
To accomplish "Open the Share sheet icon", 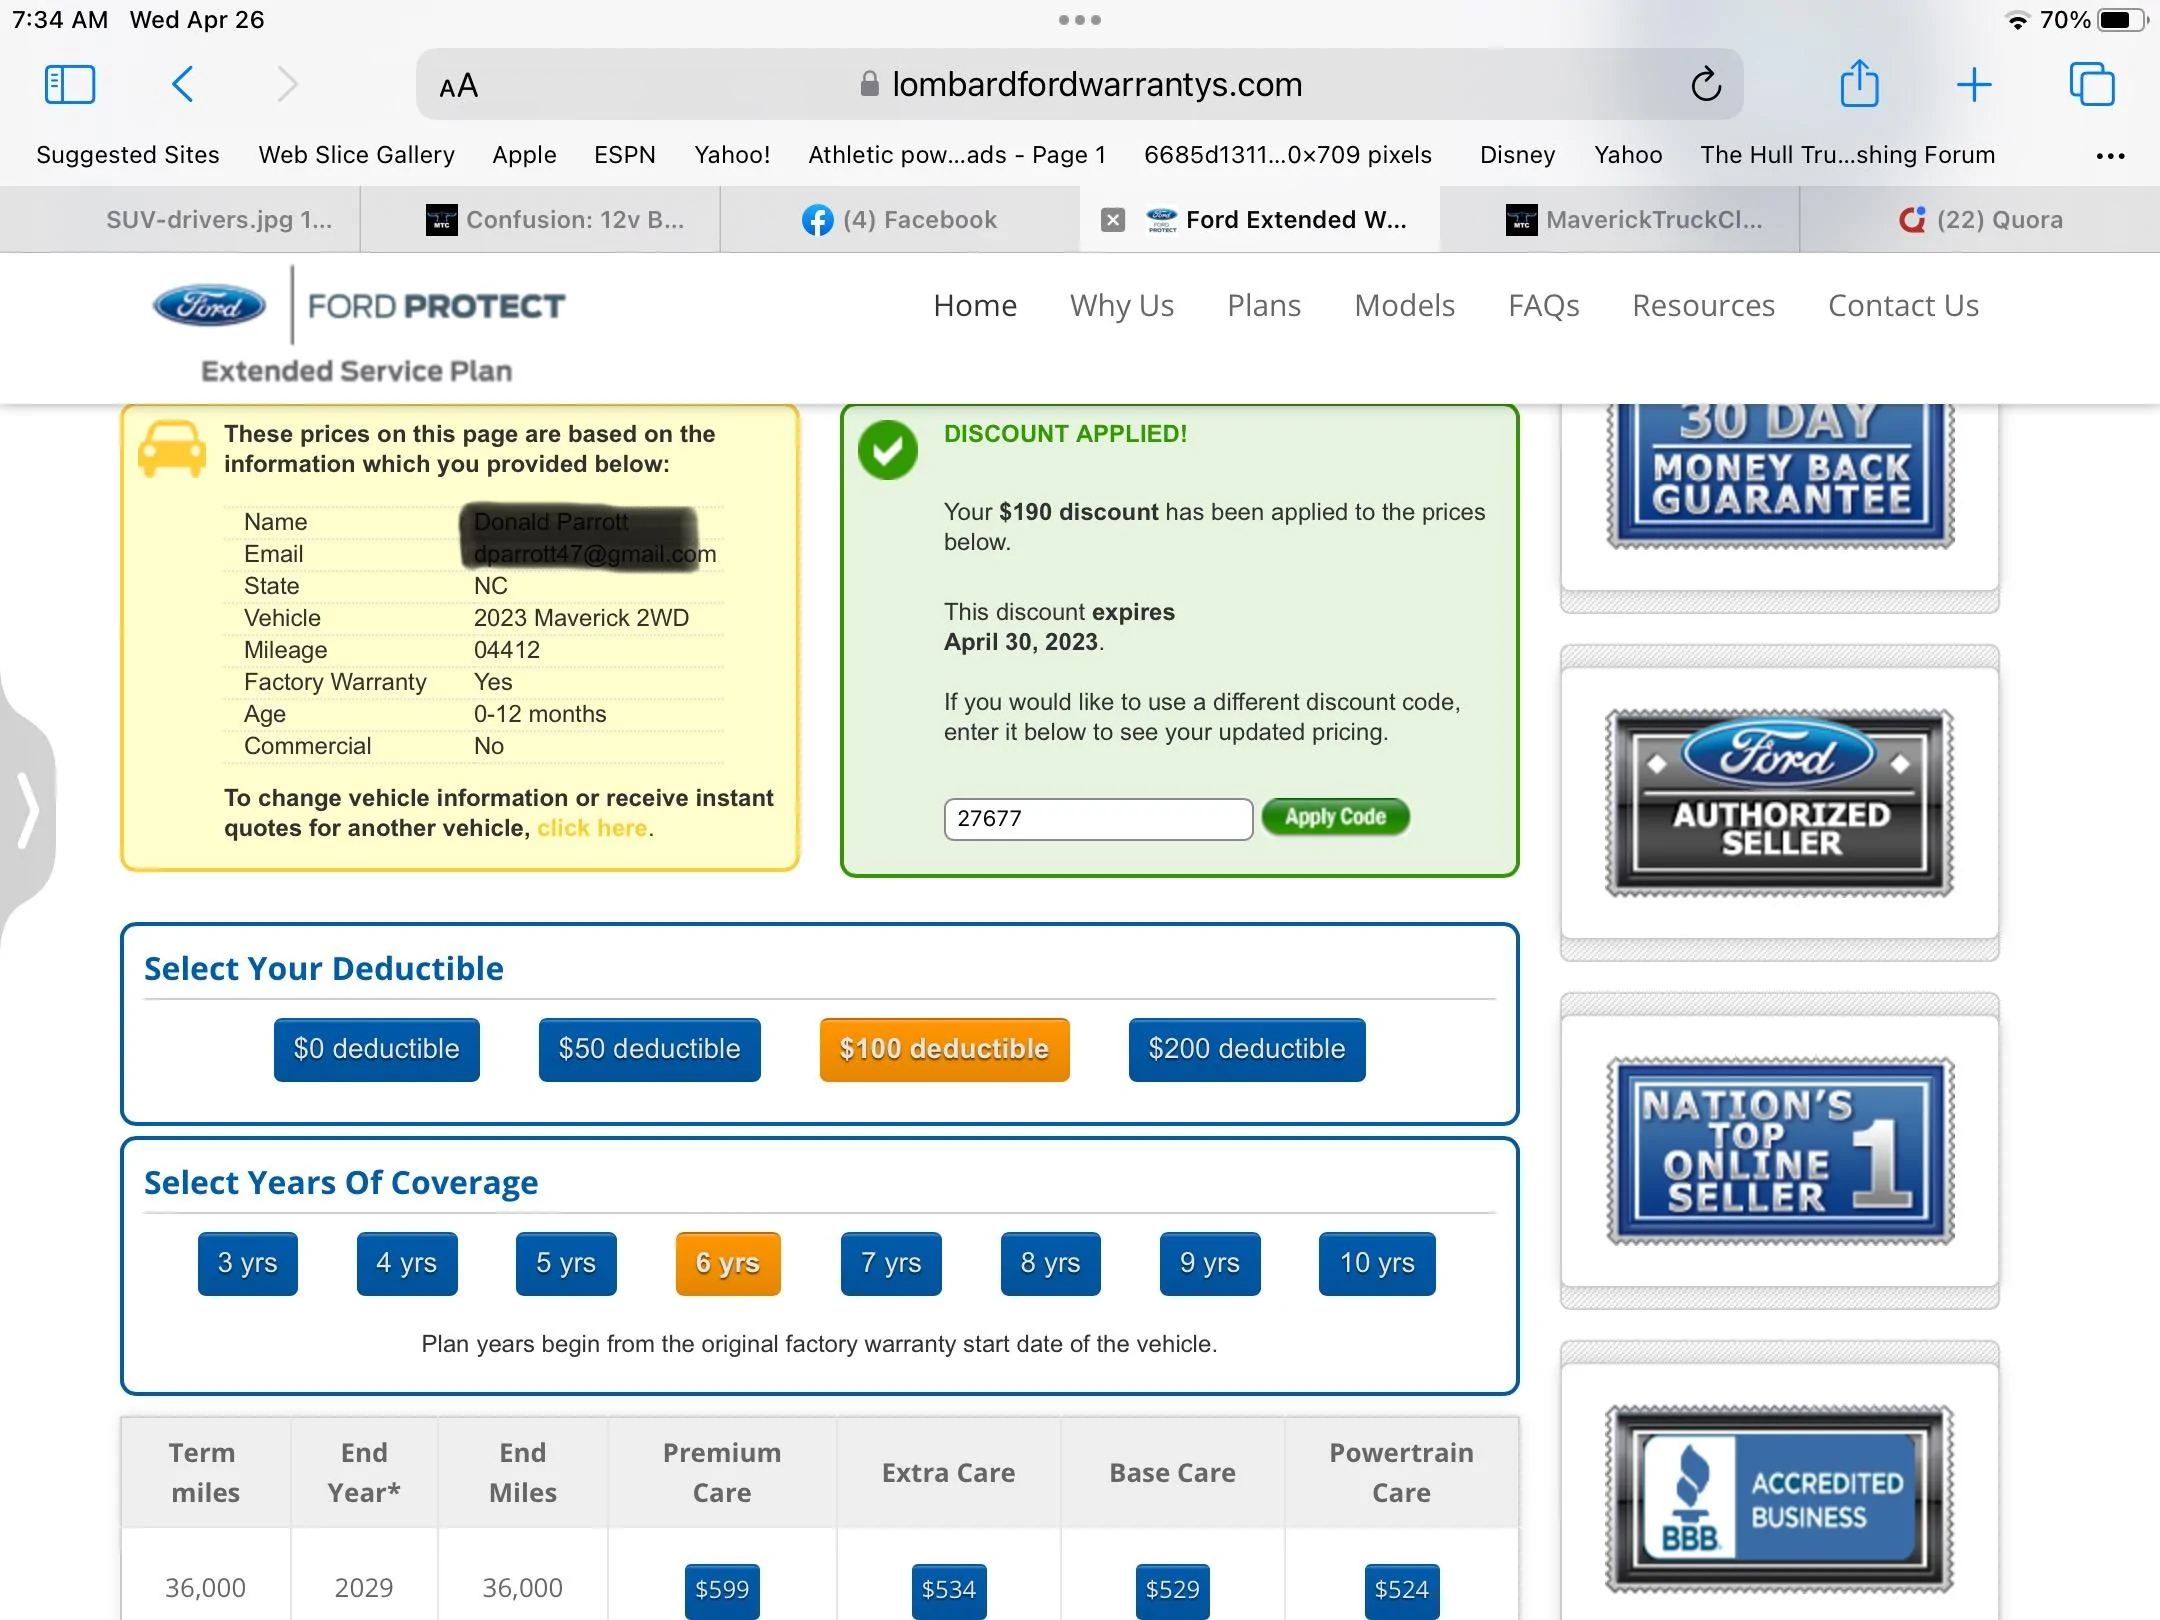I will [x=1860, y=83].
